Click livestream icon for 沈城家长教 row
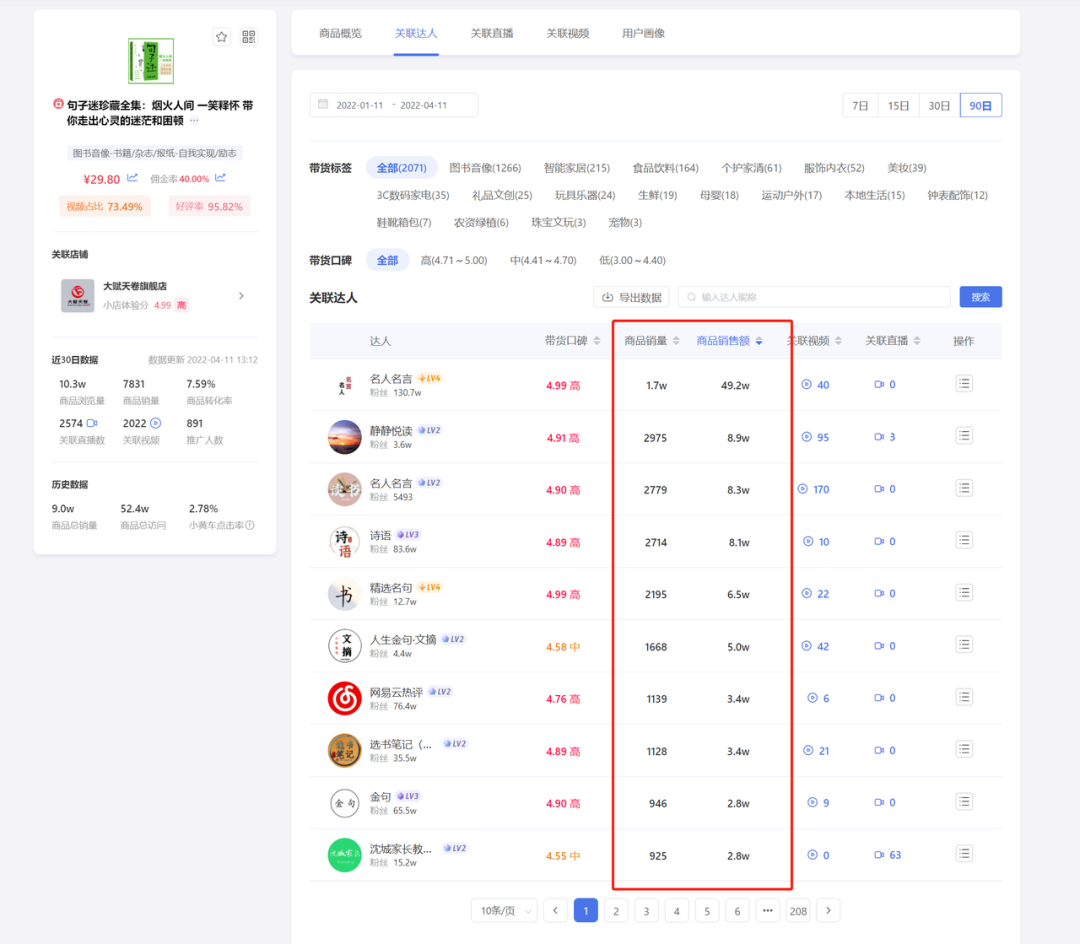 click(x=879, y=854)
